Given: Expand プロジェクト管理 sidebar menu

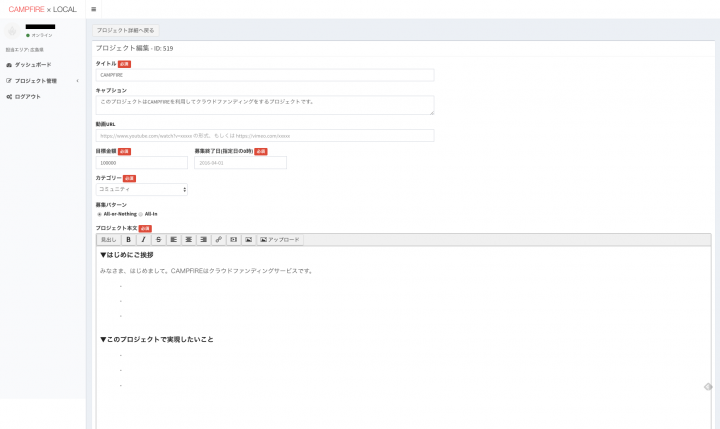Looking at the screenshot, I should [40, 80].
